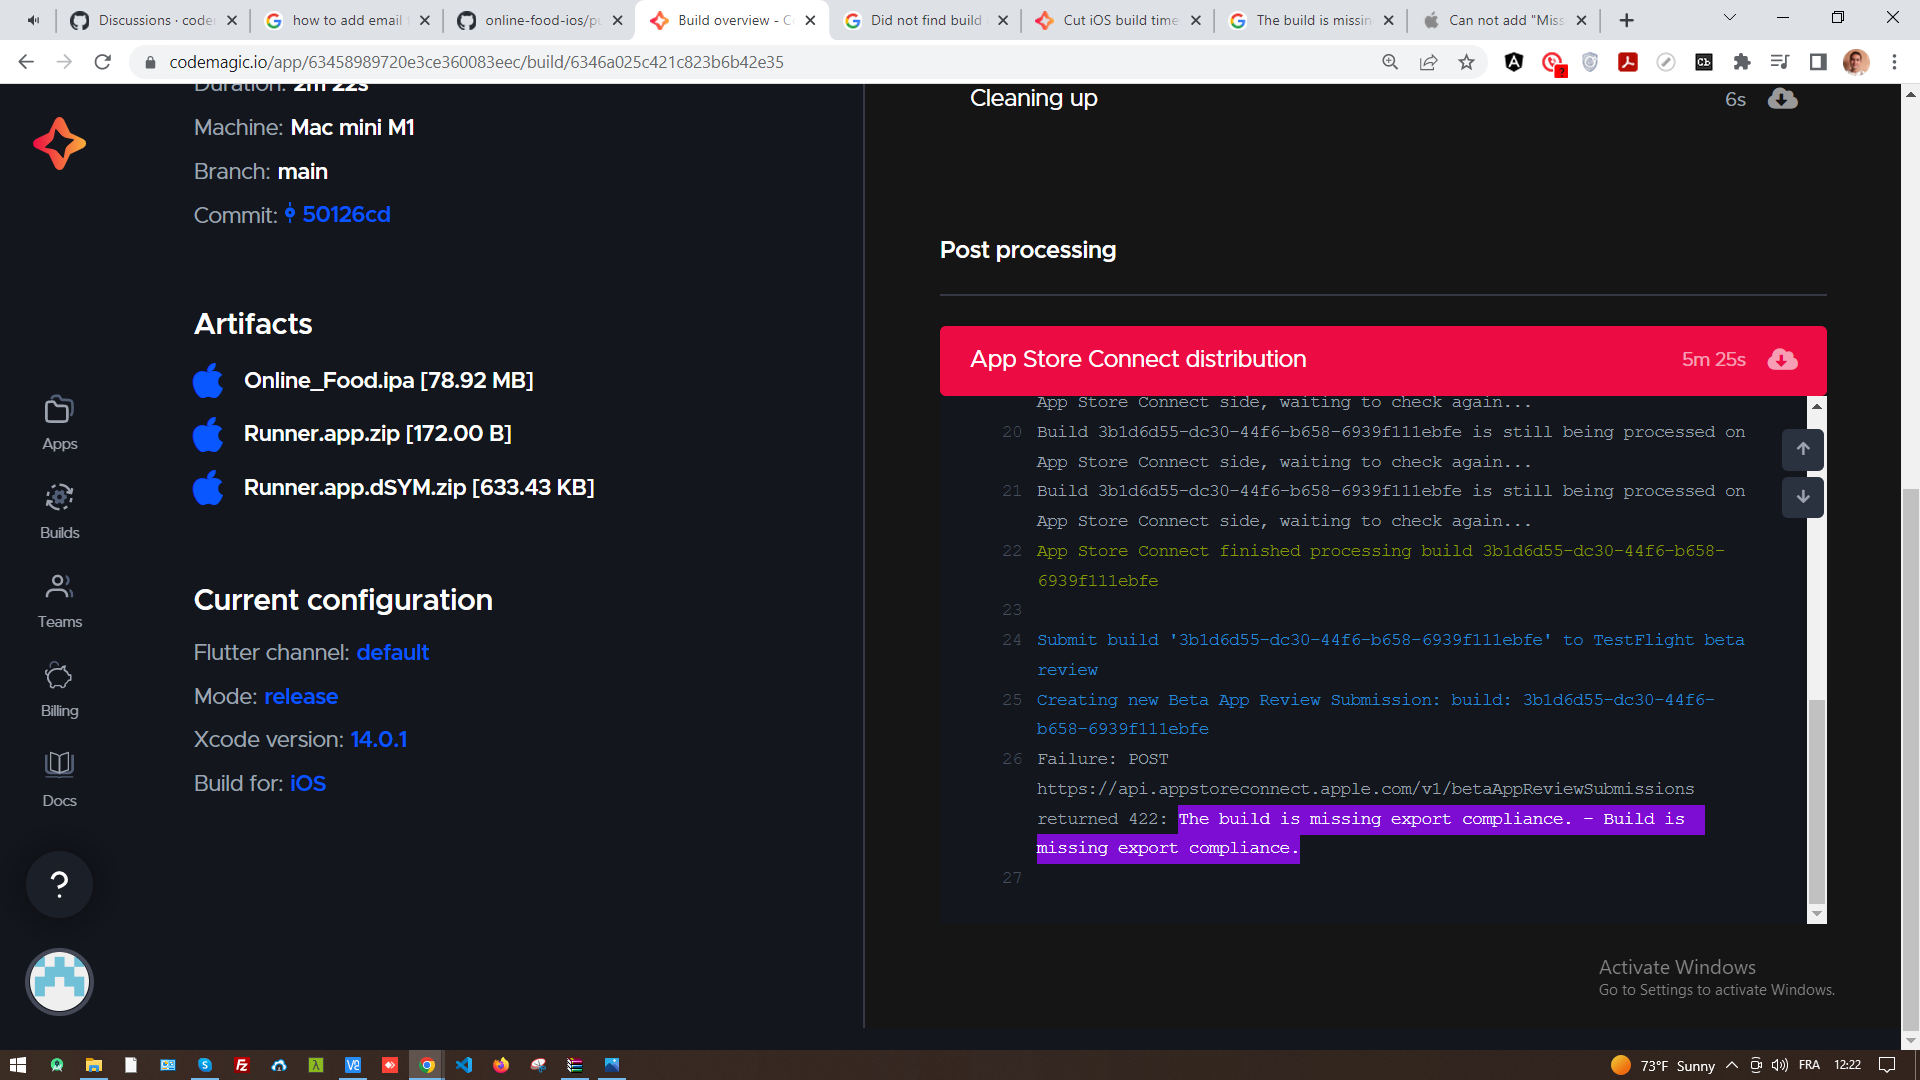Reload the current page
1920x1080 pixels.
pyautogui.click(x=102, y=62)
